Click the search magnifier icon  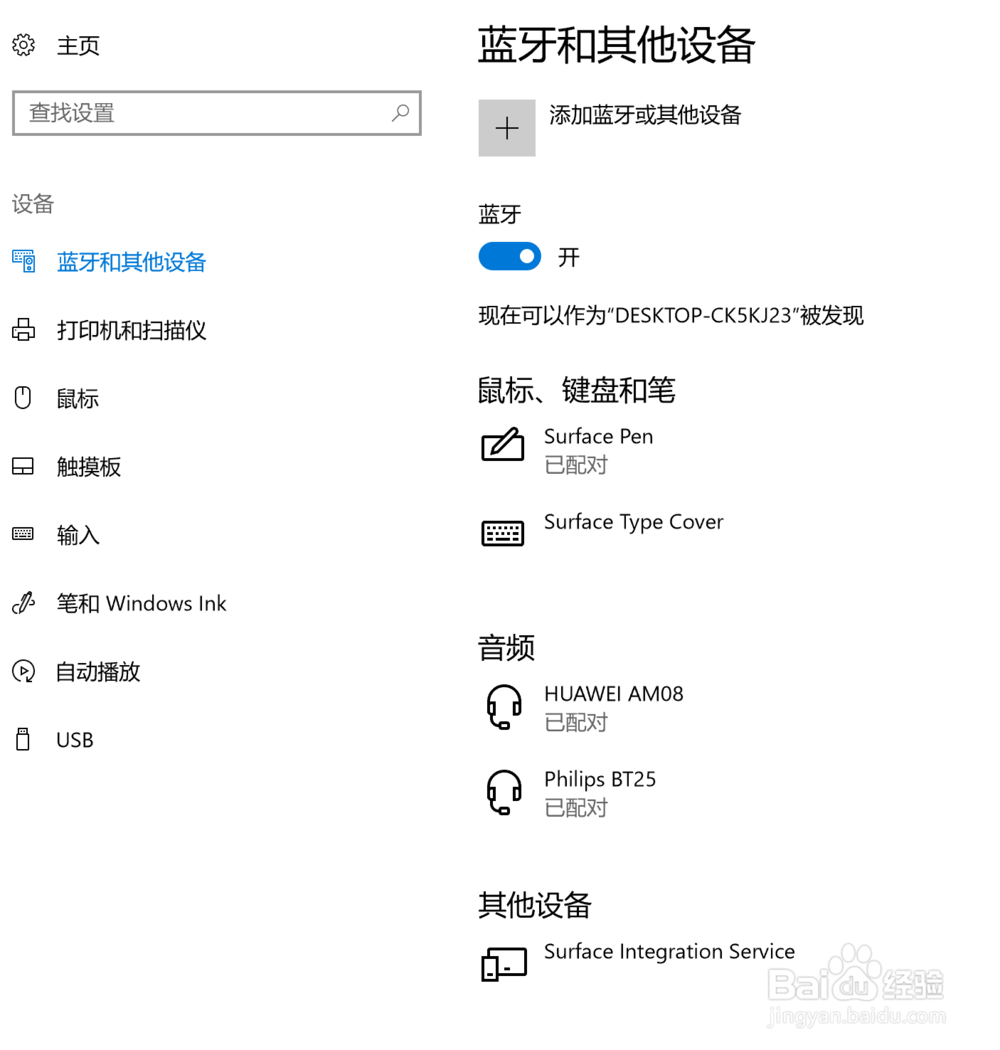point(401,112)
